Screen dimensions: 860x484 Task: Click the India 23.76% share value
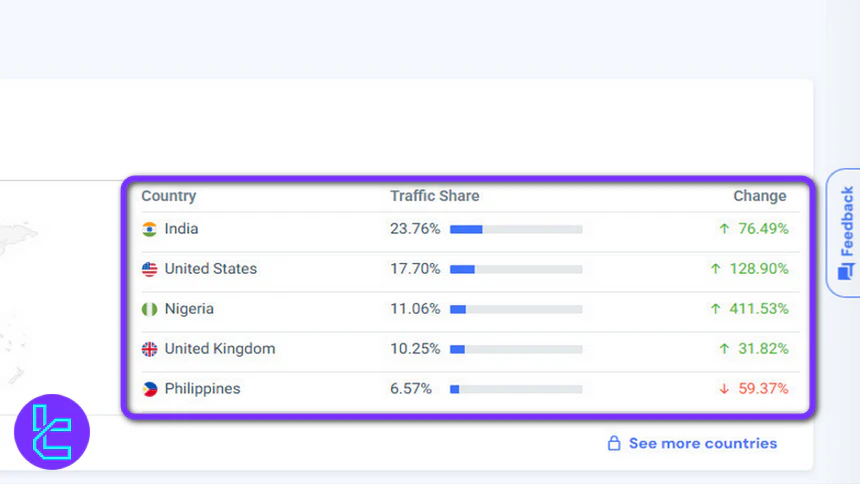[x=415, y=229]
